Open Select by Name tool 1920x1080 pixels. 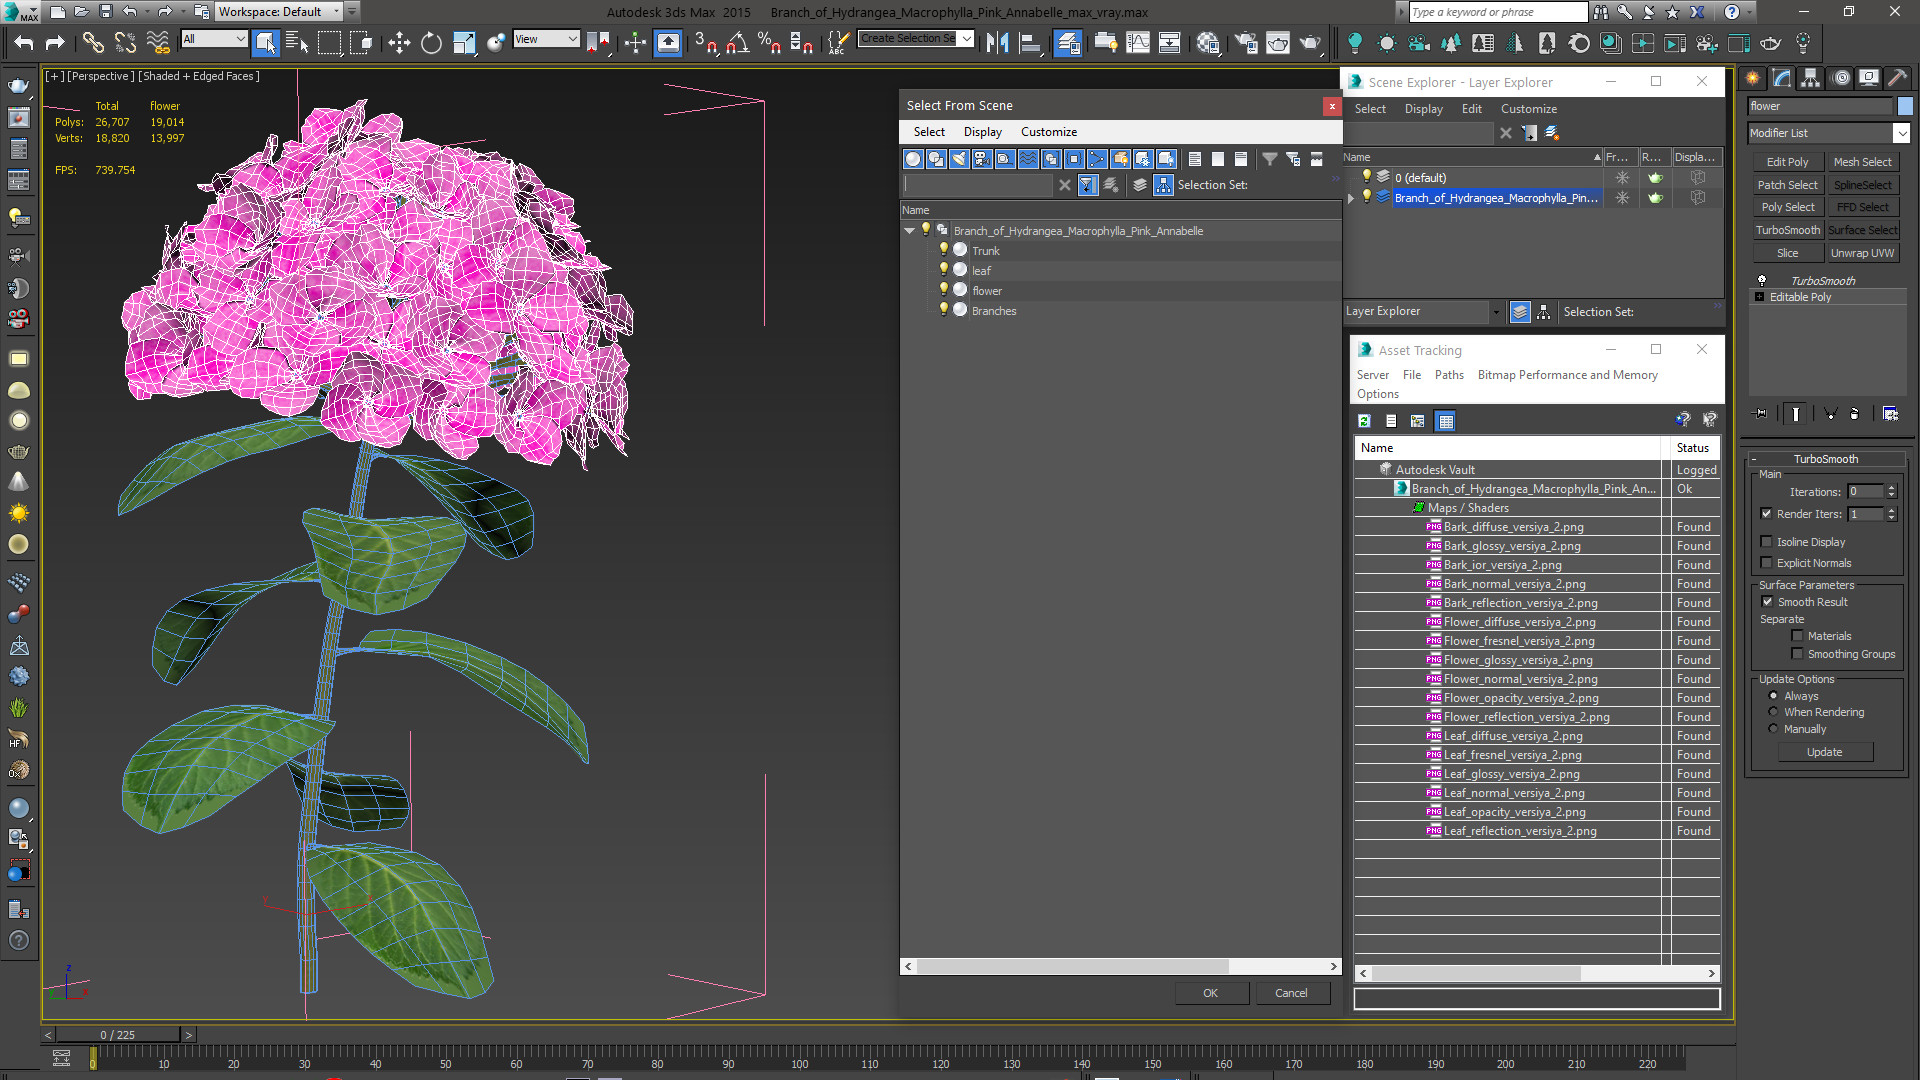pyautogui.click(x=297, y=42)
